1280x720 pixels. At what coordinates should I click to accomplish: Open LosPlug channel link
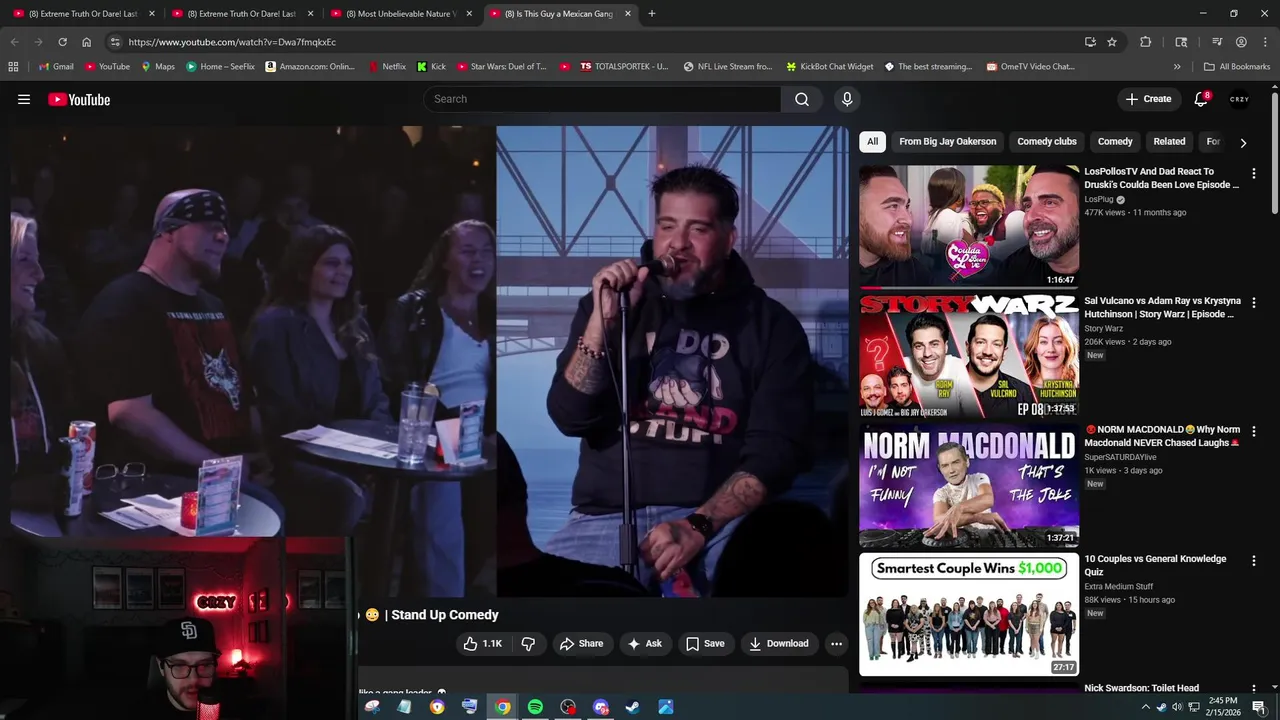pos(1099,200)
